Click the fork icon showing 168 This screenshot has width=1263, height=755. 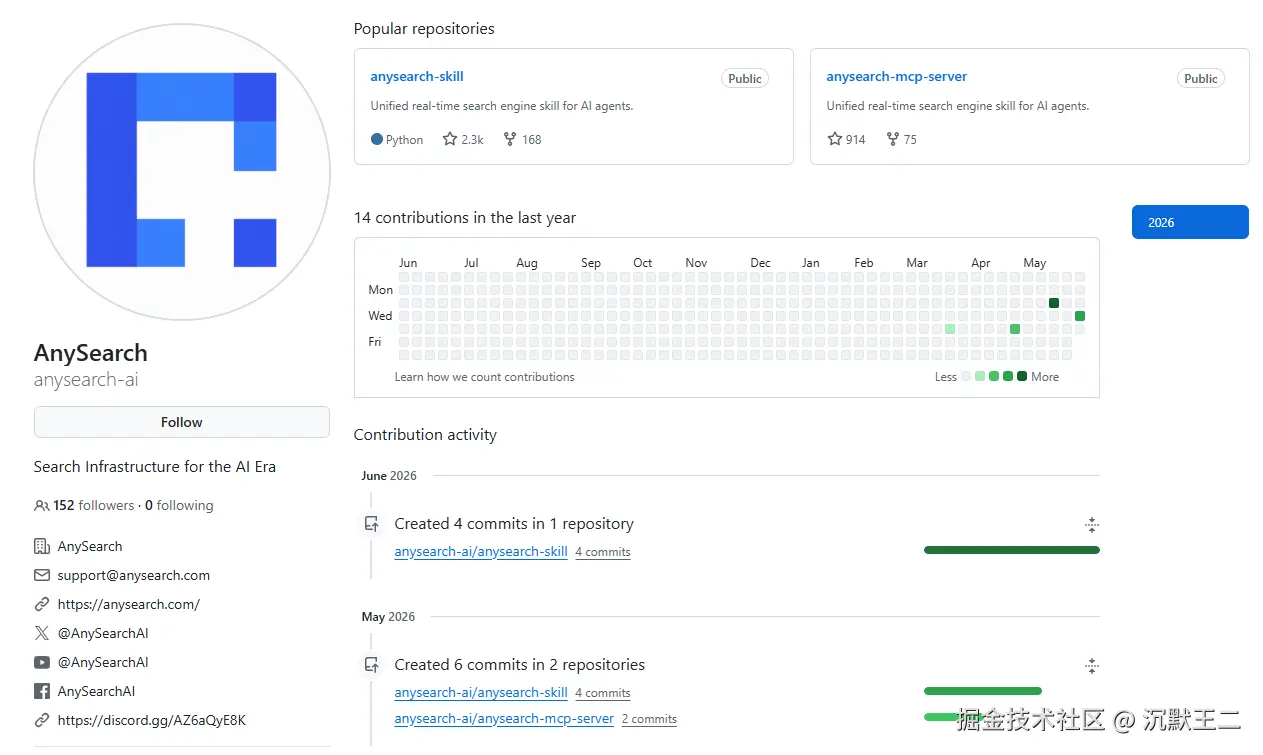[510, 140]
